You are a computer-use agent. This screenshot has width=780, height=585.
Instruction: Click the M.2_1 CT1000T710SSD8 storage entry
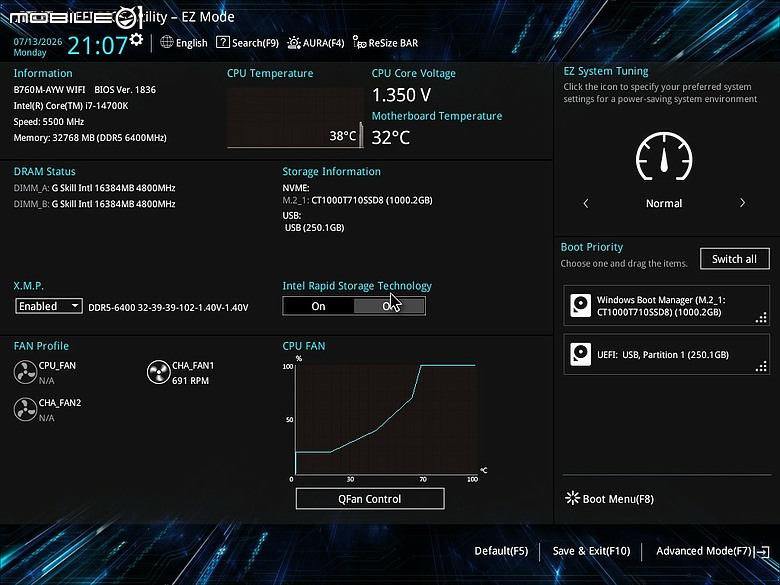357,200
